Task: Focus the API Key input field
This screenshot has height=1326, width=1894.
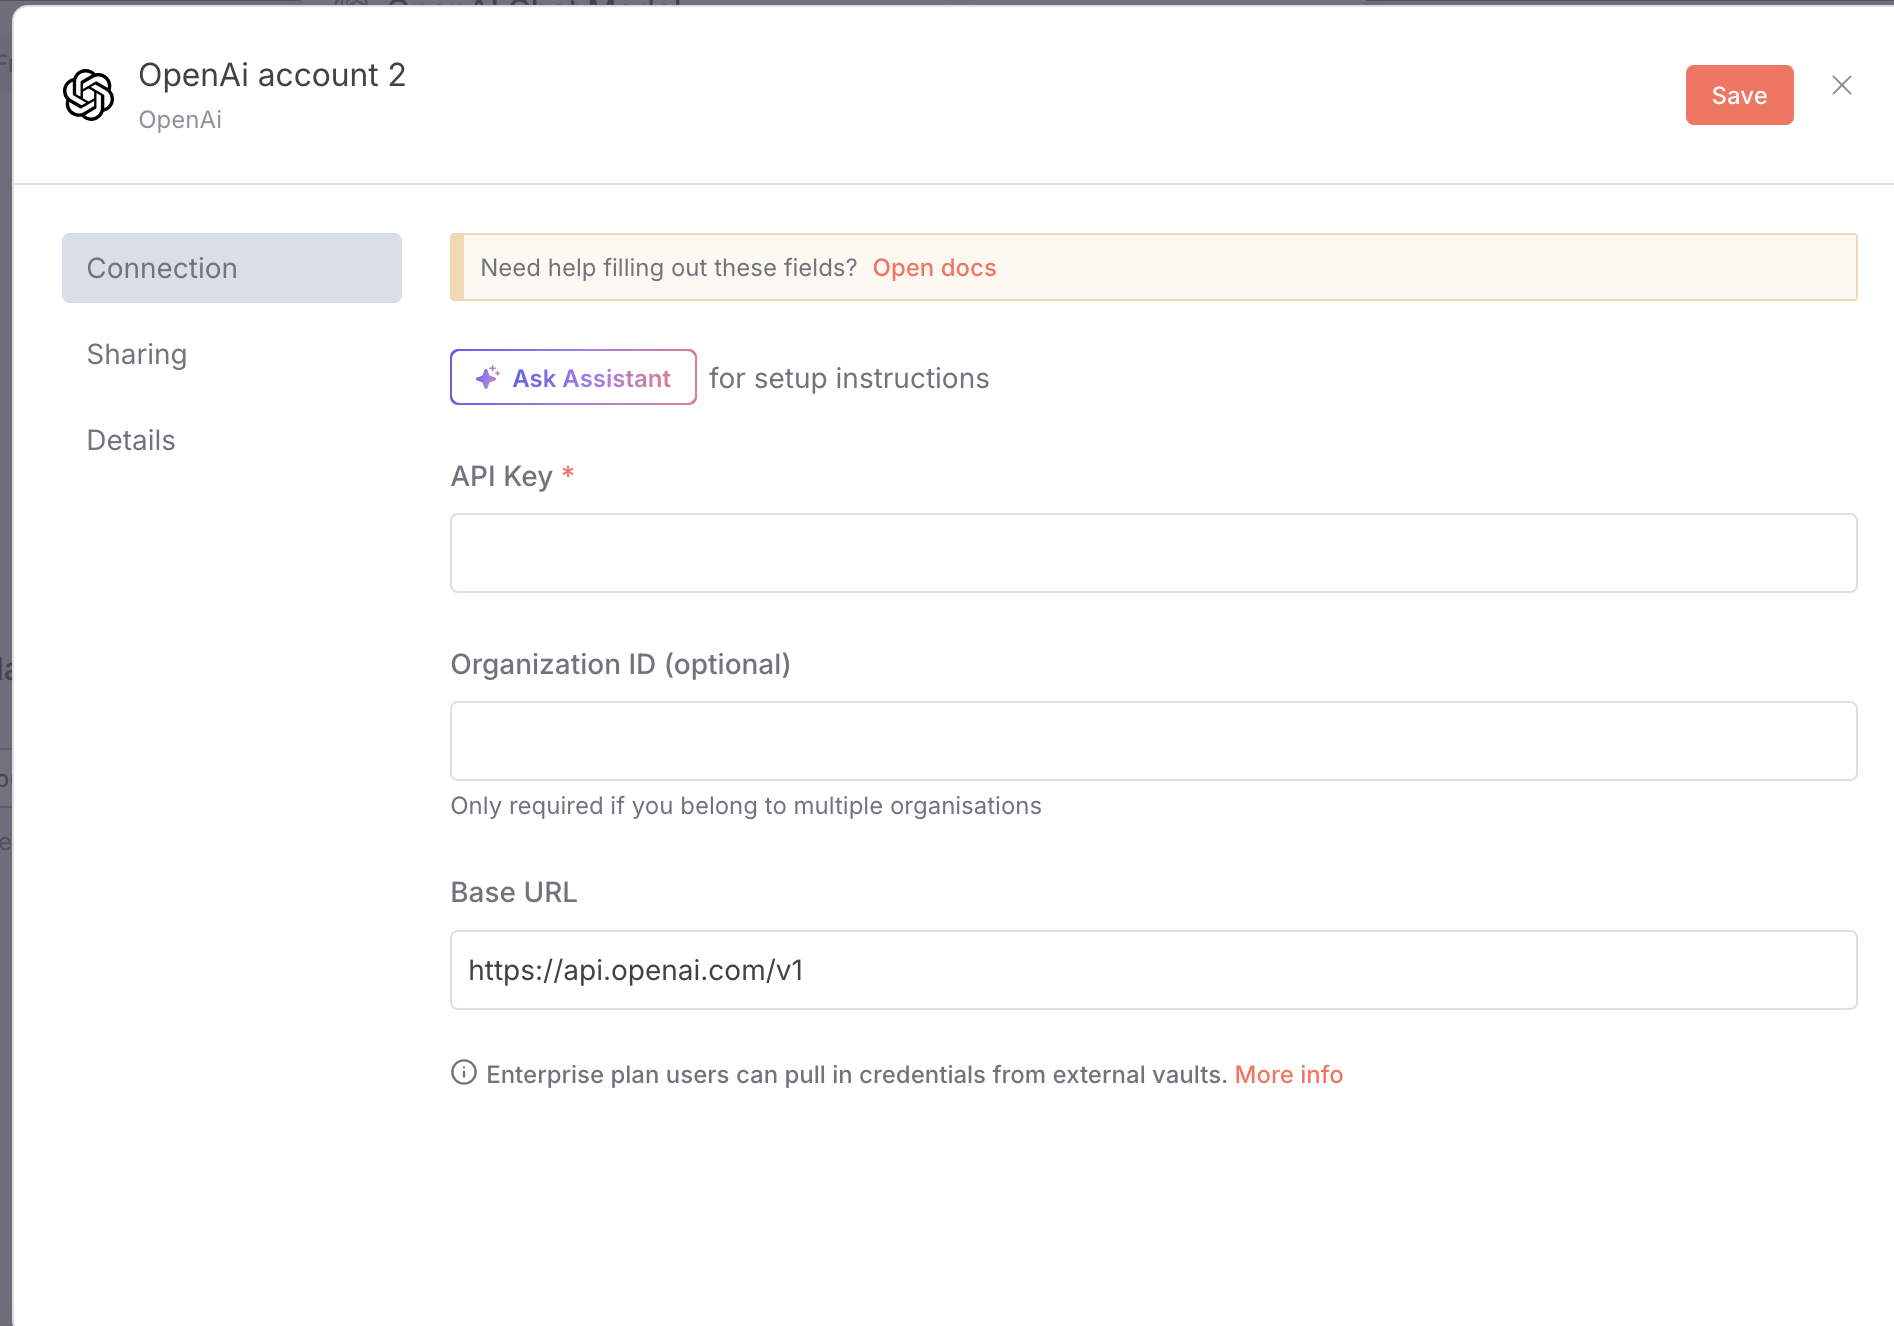Action: click(x=1154, y=553)
